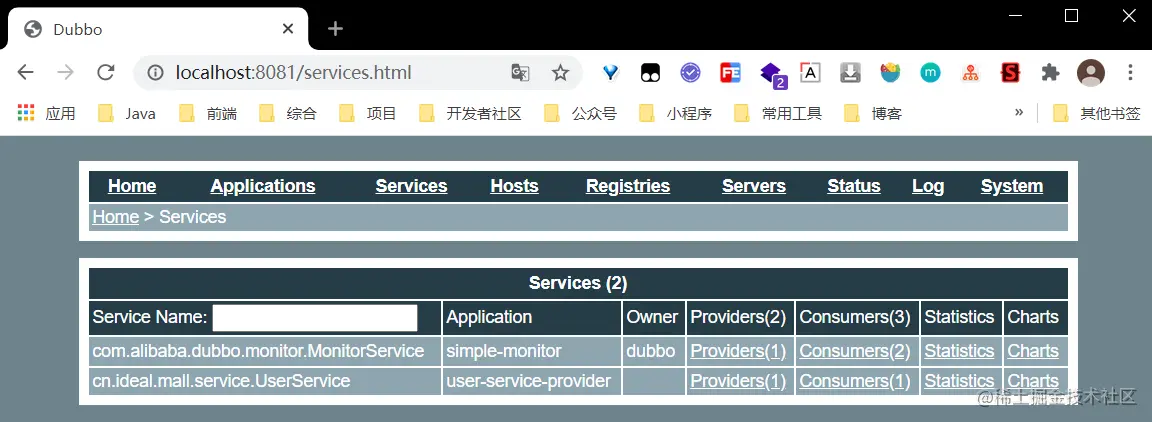Open the 公众号 bookmarks folder
This screenshot has height=422, width=1152.
click(580, 113)
